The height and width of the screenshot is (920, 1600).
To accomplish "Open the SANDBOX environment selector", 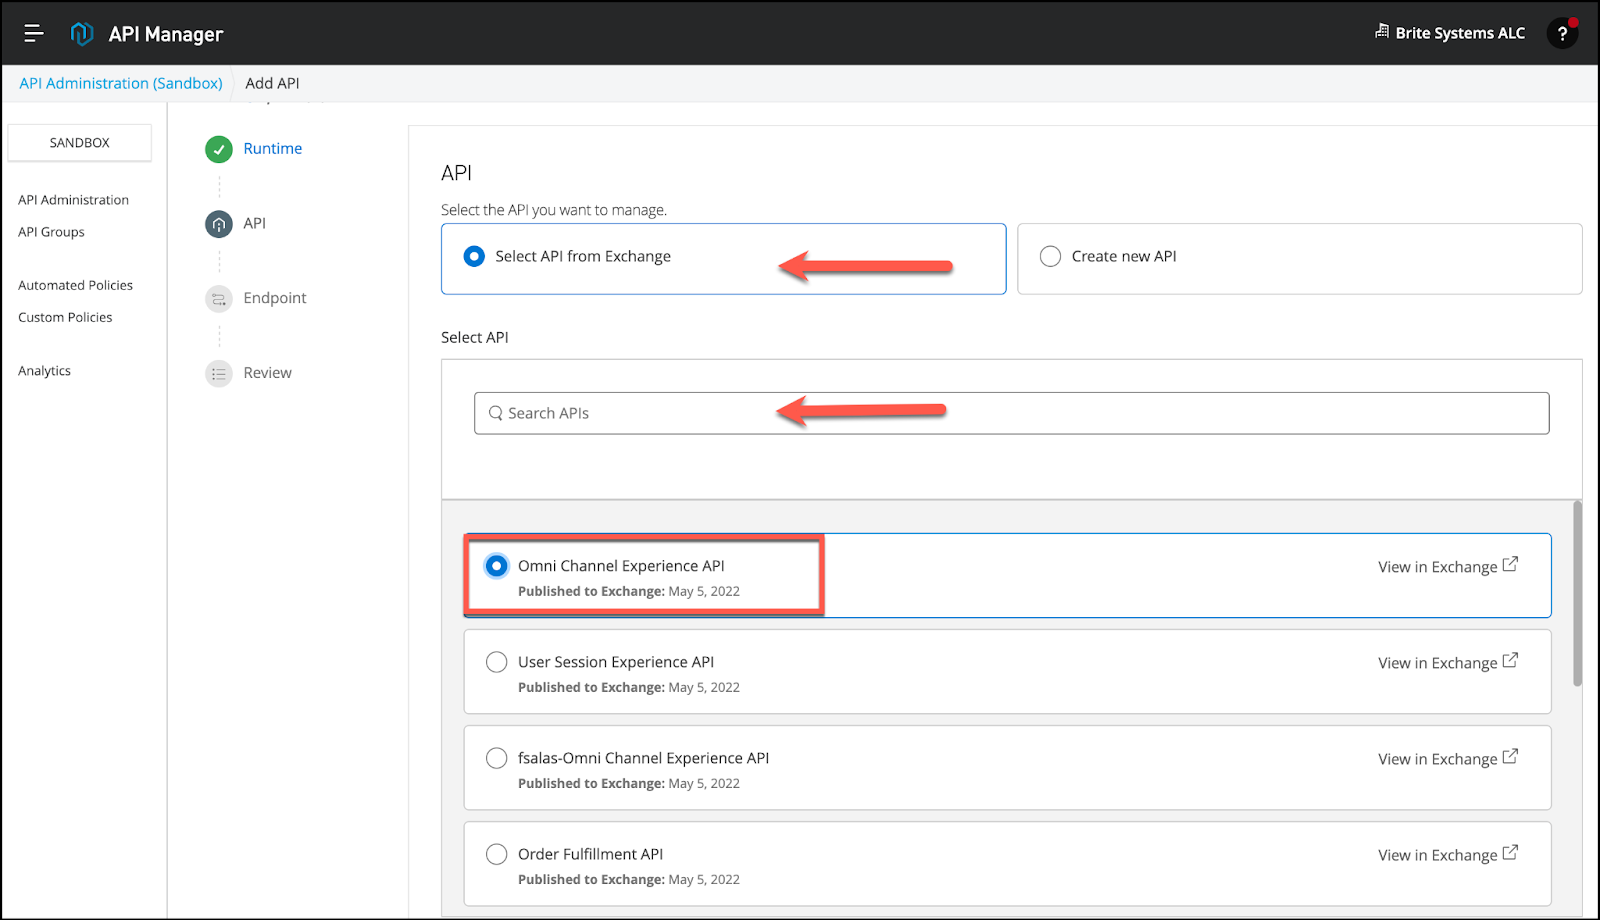I will pos(80,143).
